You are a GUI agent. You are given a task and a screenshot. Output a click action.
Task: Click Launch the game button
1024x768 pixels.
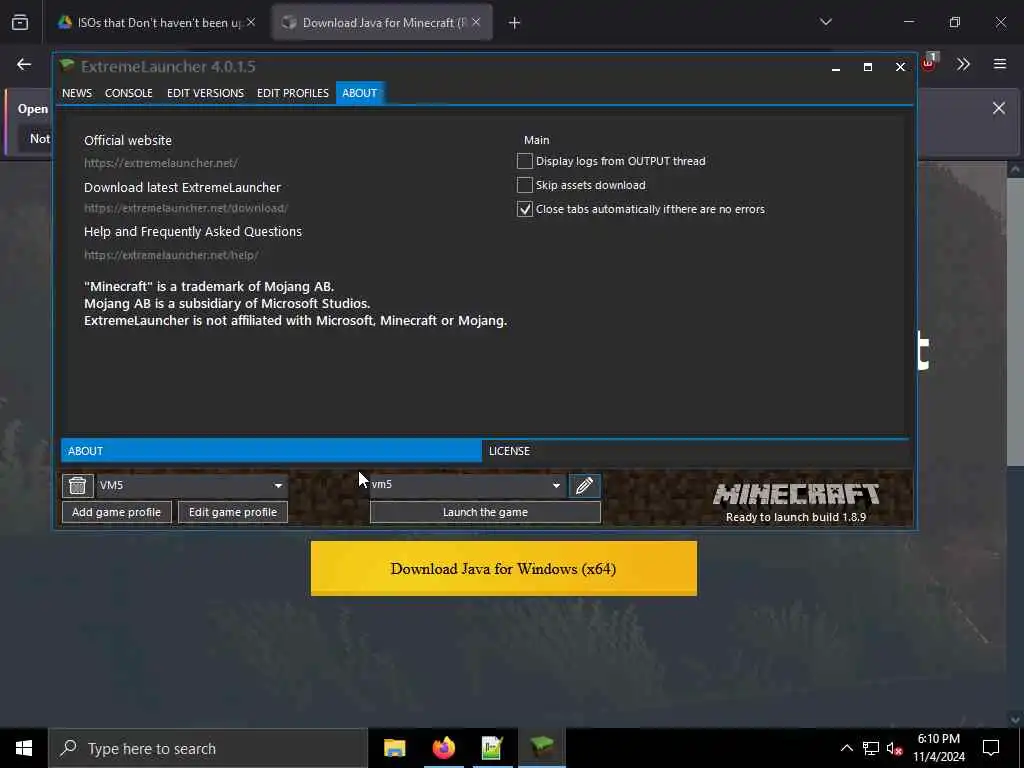485,512
